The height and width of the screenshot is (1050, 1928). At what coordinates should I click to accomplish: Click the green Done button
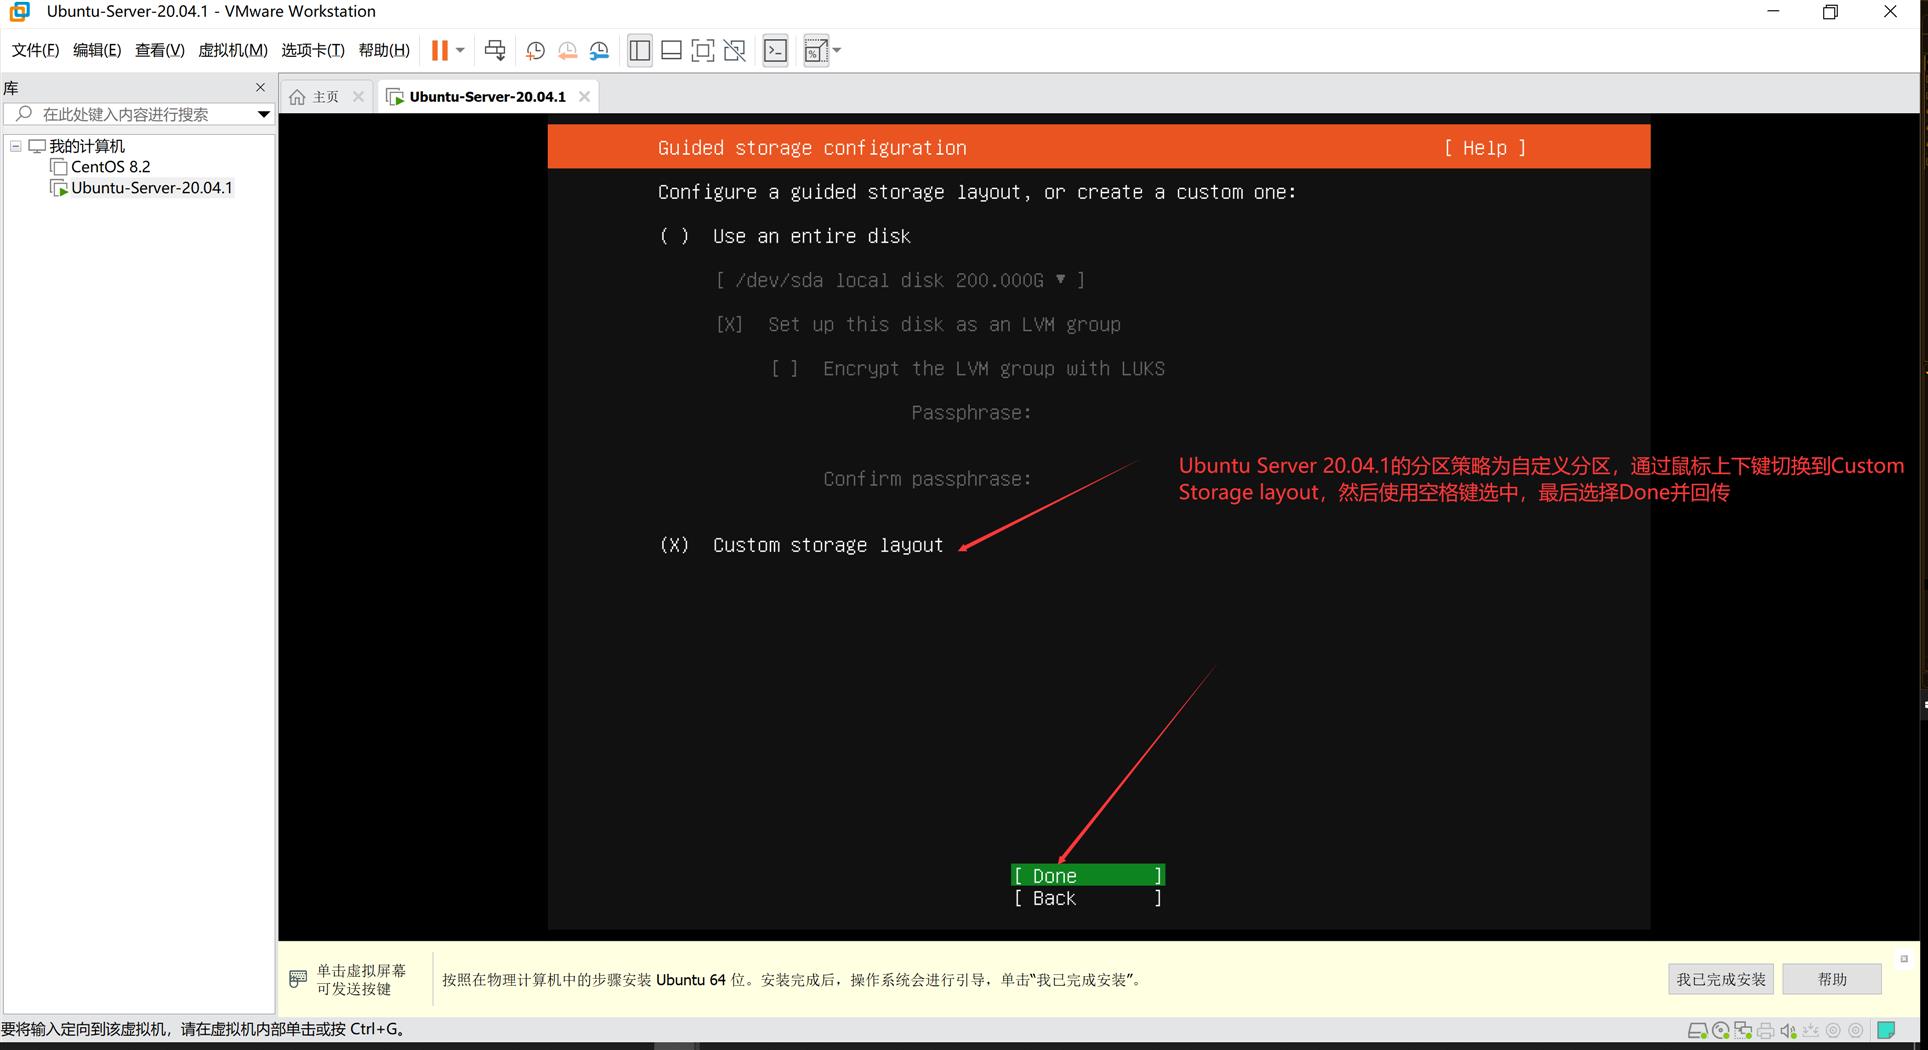click(1088, 876)
